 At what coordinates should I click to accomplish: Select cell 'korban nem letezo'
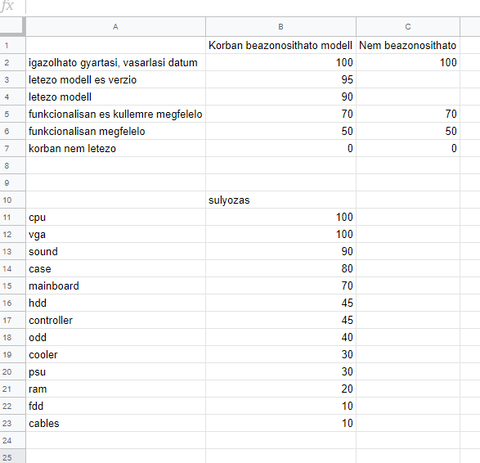[x=115, y=148]
